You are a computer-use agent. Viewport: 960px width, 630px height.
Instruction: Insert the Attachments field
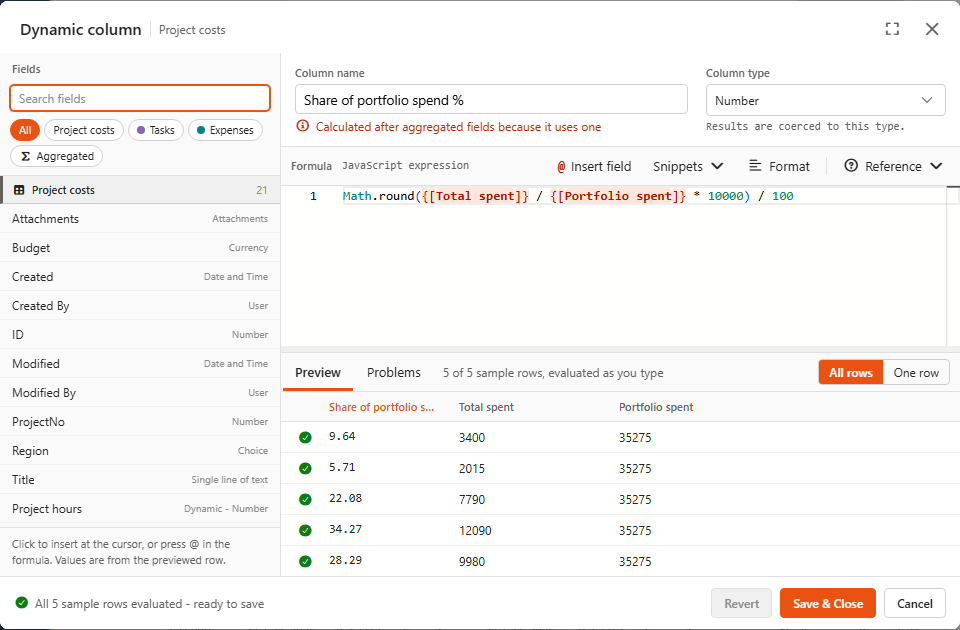click(x=140, y=219)
